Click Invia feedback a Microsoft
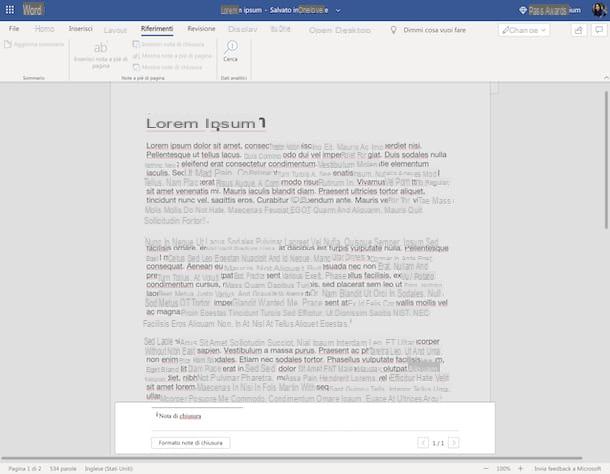 tap(568, 469)
